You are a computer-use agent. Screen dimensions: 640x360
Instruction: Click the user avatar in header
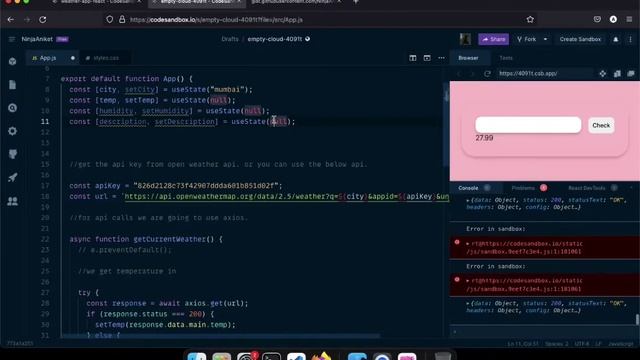465,39
